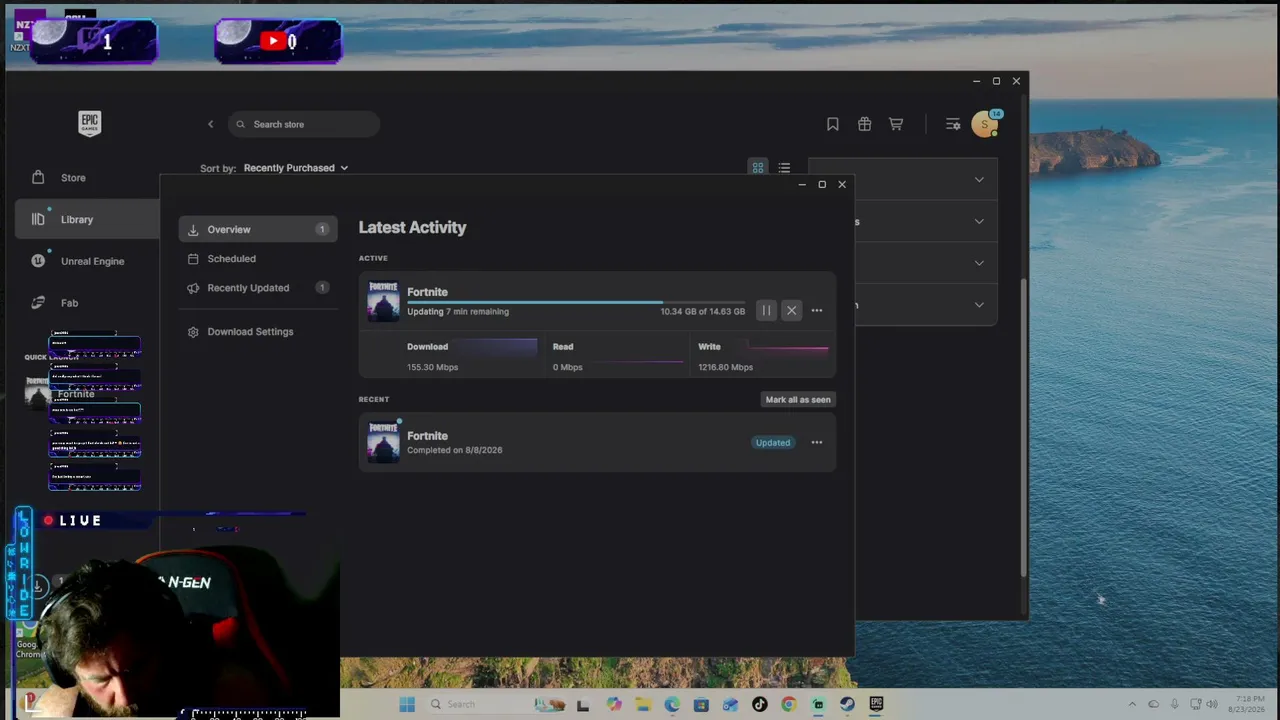Click the active Fortnite thumbnail
This screenshot has height=720, width=1280.
383,301
